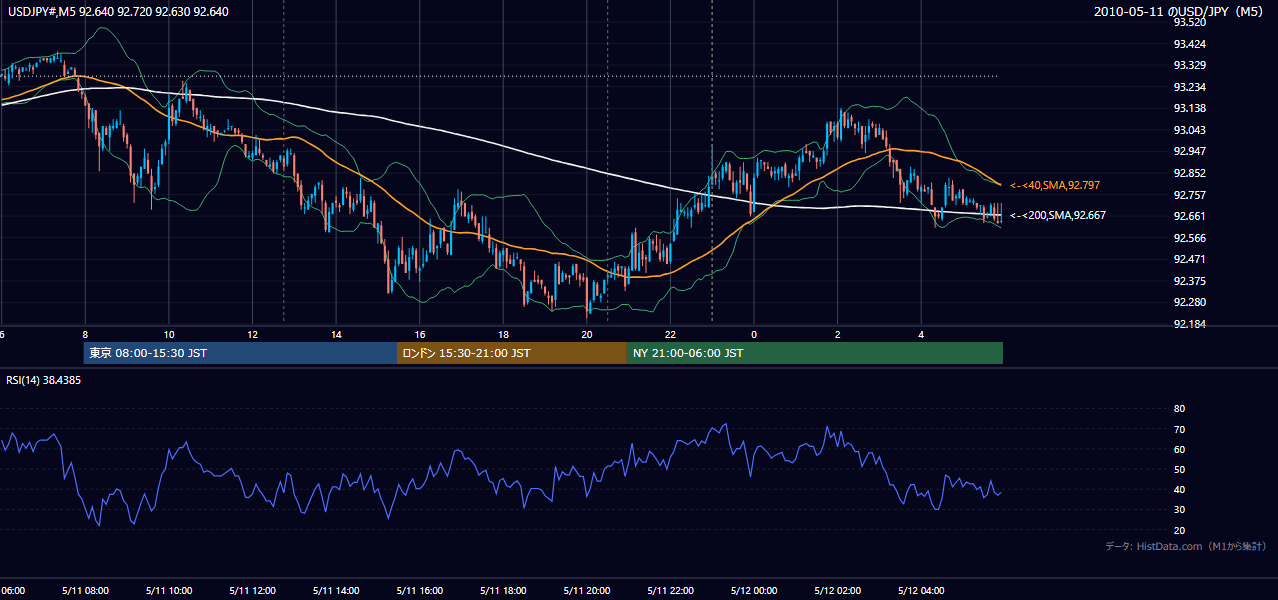
Task: Click hour marker 10 under the price chart
Action: pyautogui.click(x=169, y=334)
